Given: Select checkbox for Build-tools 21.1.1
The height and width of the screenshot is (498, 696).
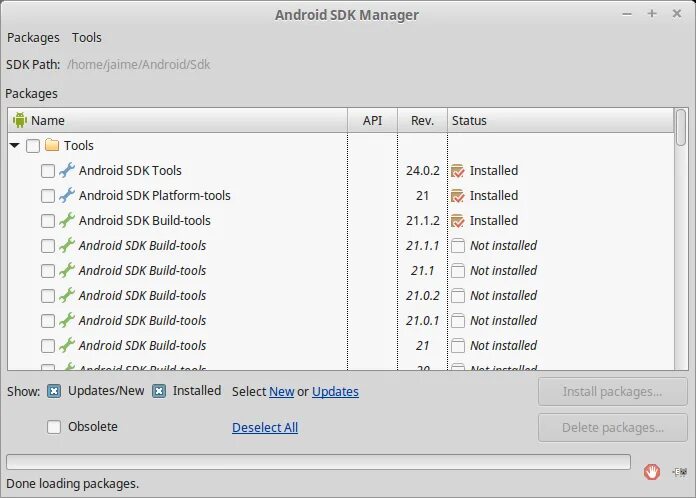Looking at the screenshot, I should click(47, 246).
